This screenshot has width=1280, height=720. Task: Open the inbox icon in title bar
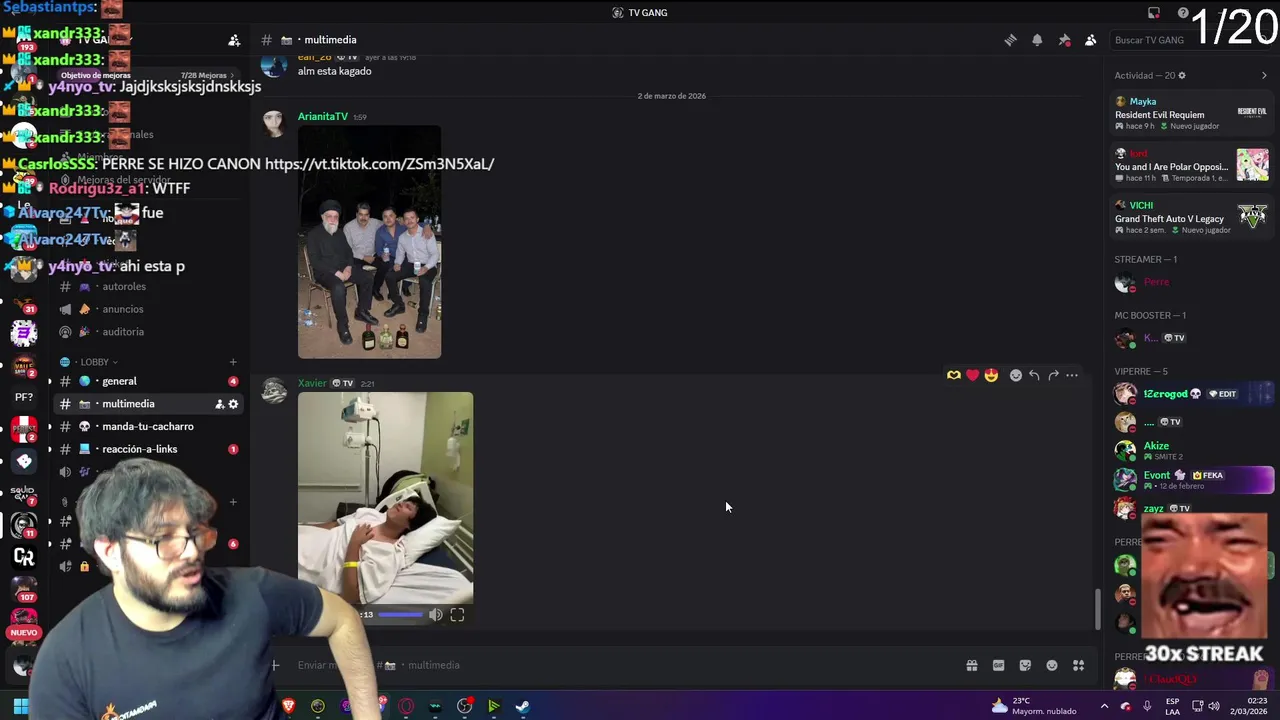pyautogui.click(x=1154, y=13)
